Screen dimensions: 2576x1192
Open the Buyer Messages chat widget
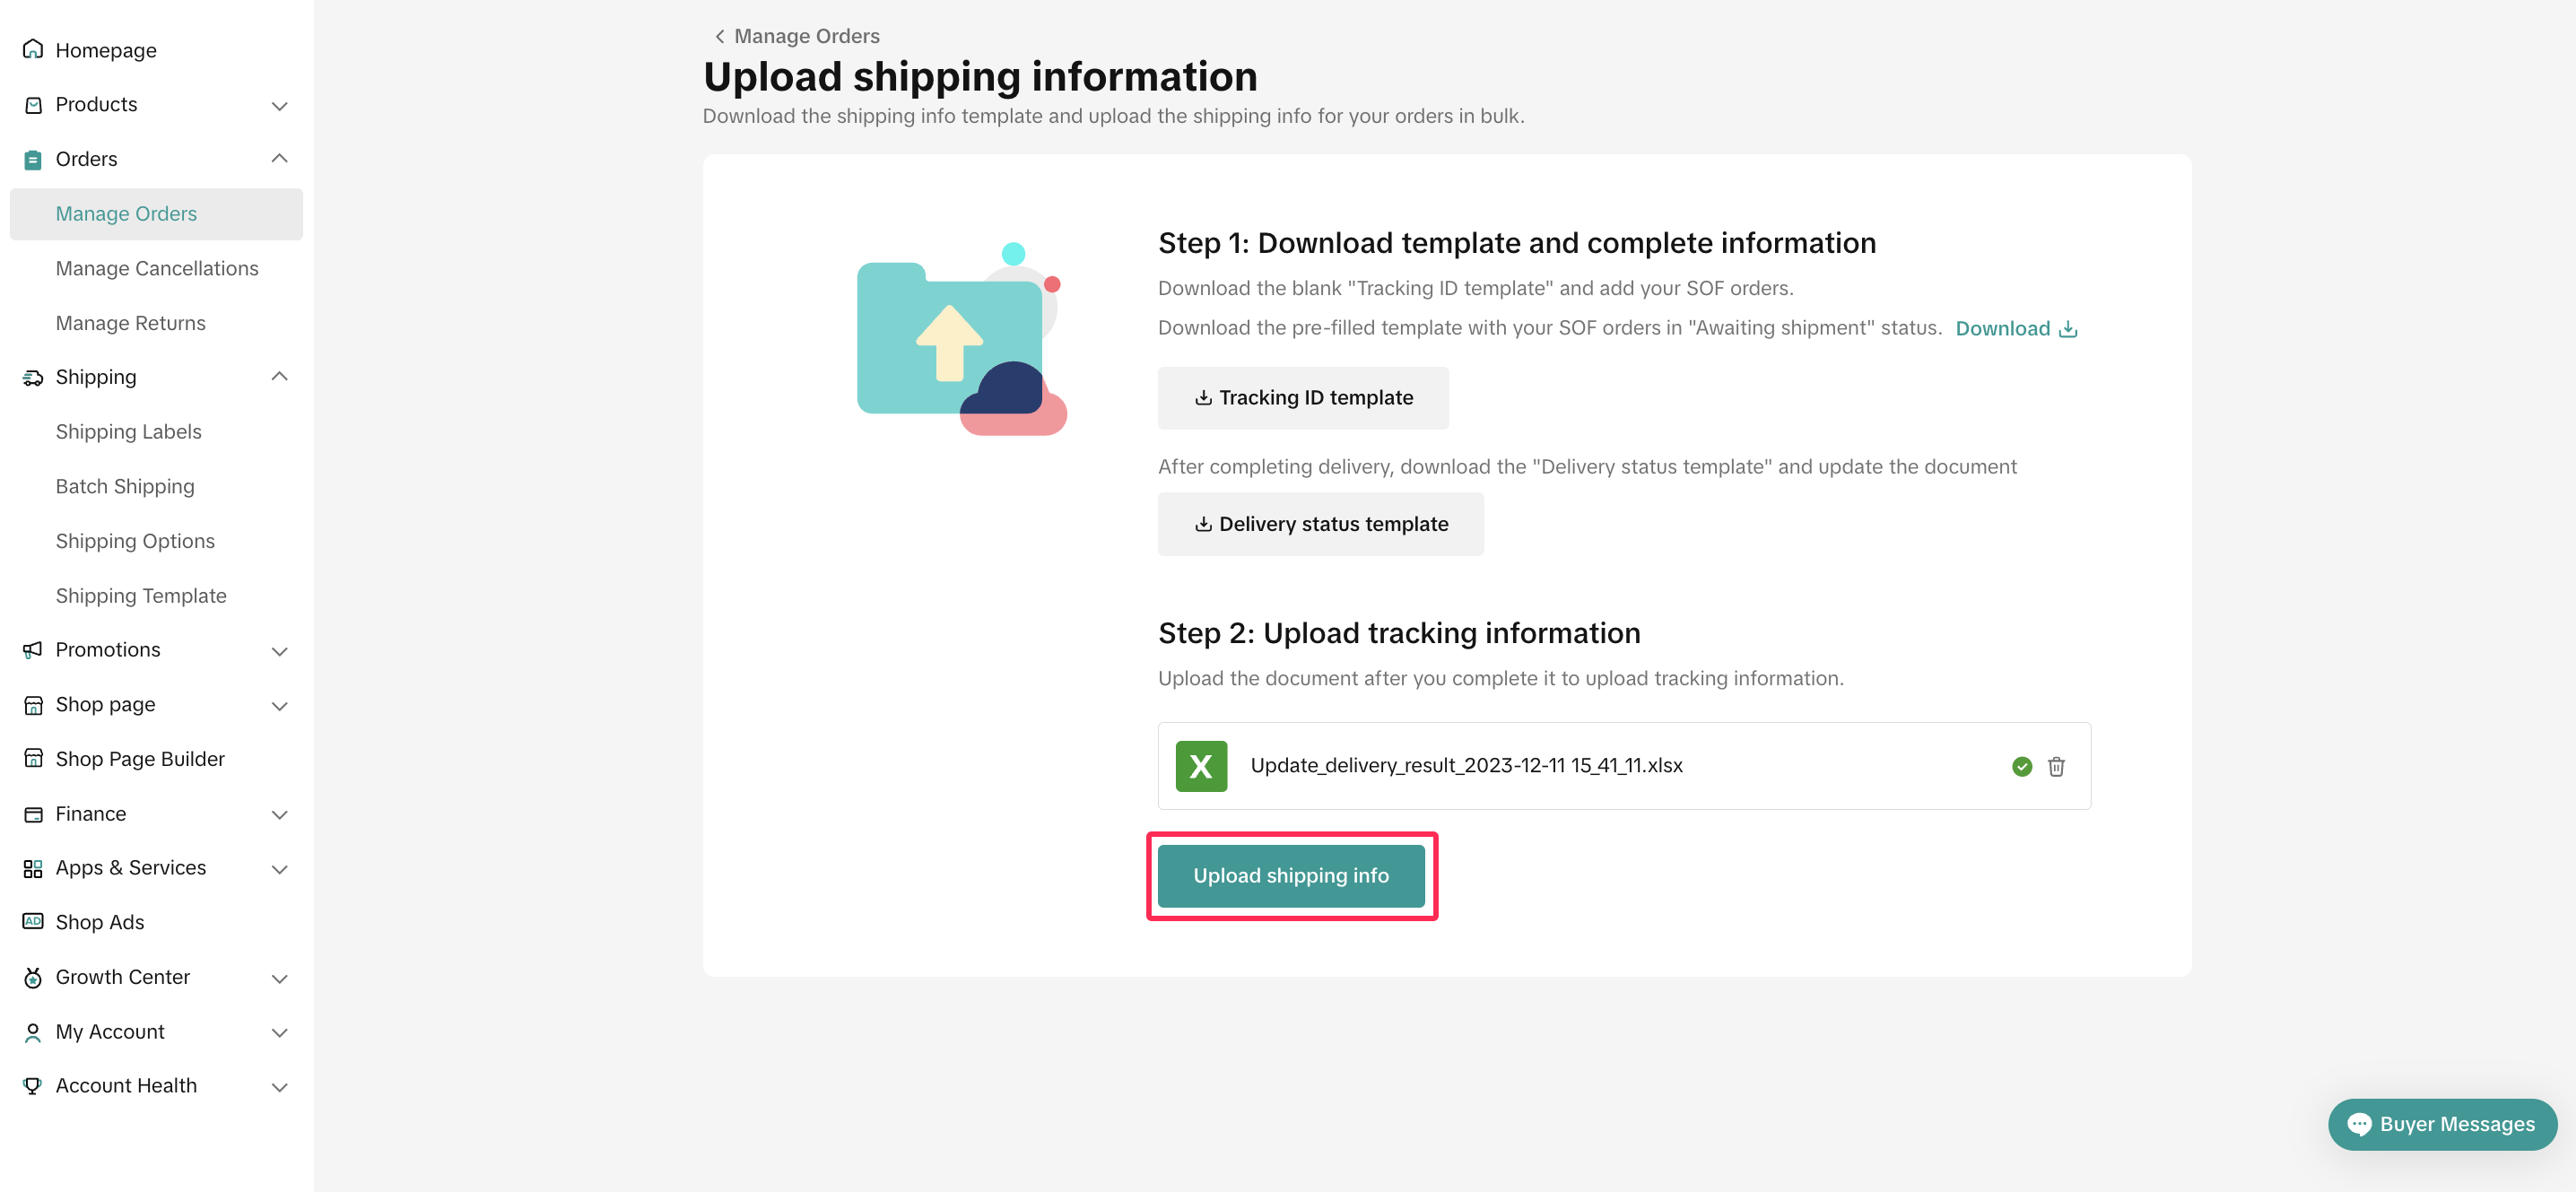tap(2441, 1124)
